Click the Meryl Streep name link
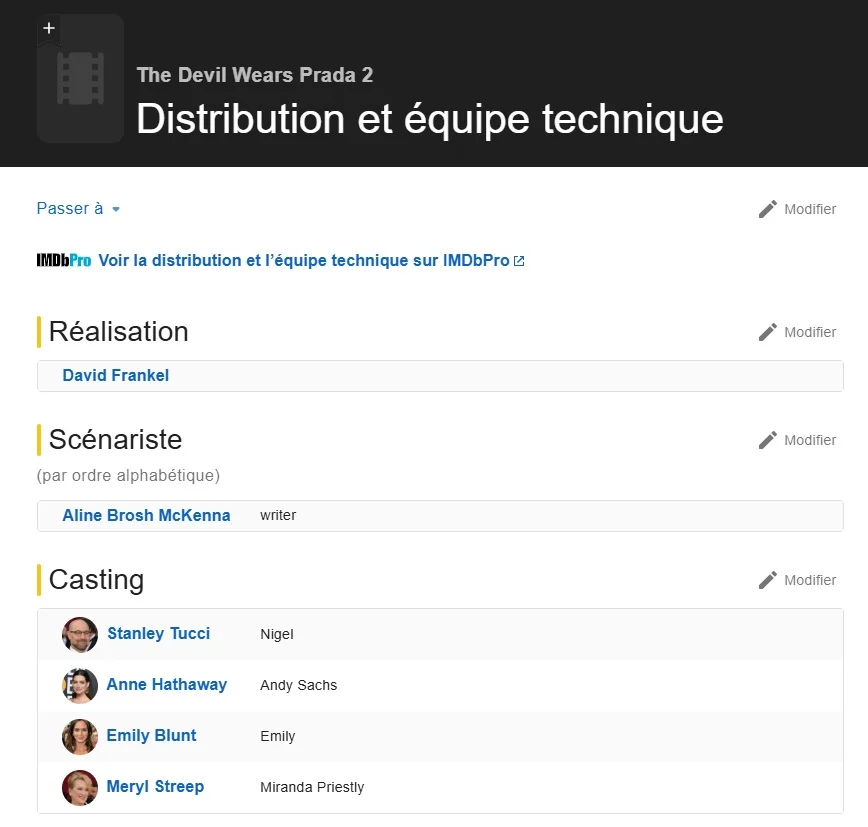 click(x=155, y=787)
